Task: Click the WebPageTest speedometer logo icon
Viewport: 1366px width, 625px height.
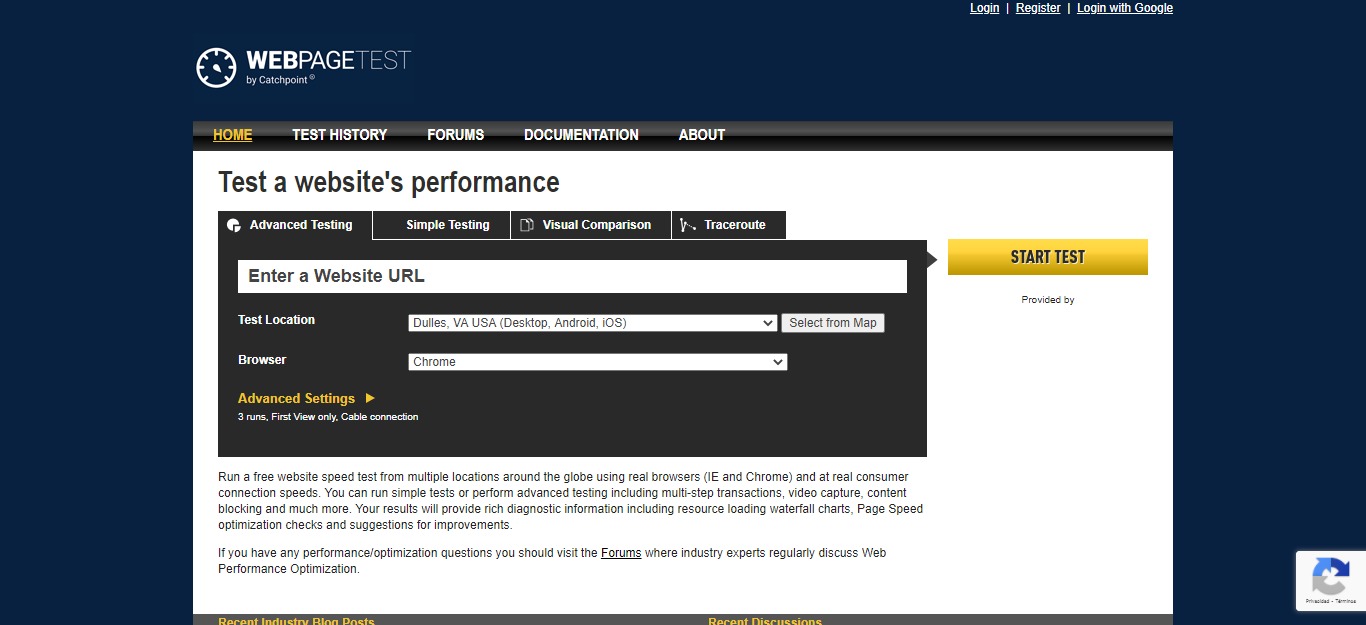Action: point(216,67)
